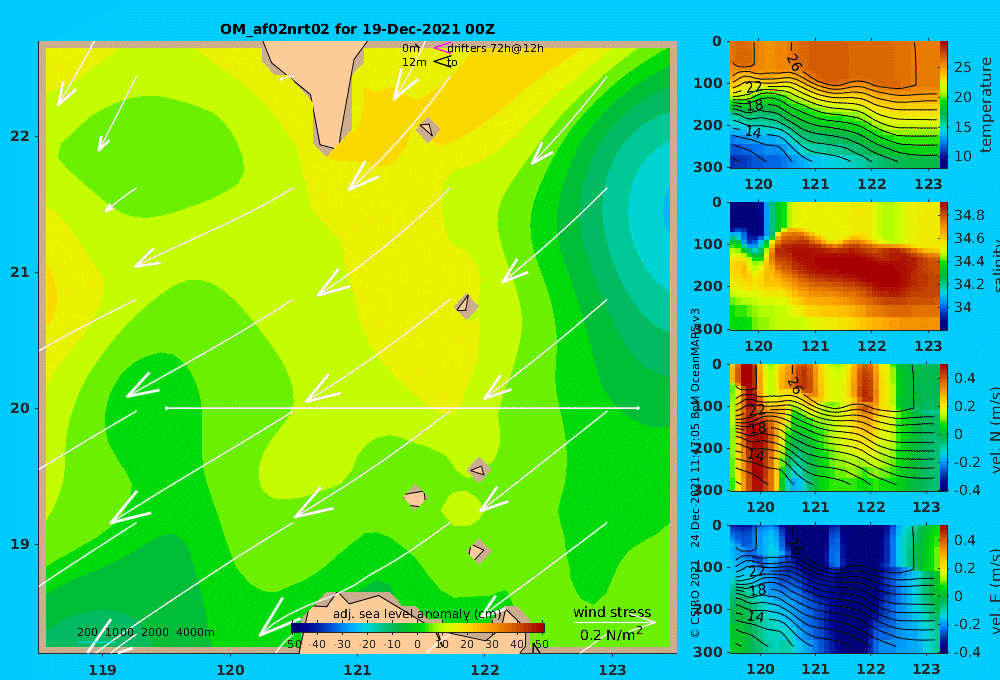Click the salinity panel colorbar
1000x680 pixels.
[x=944, y=266]
